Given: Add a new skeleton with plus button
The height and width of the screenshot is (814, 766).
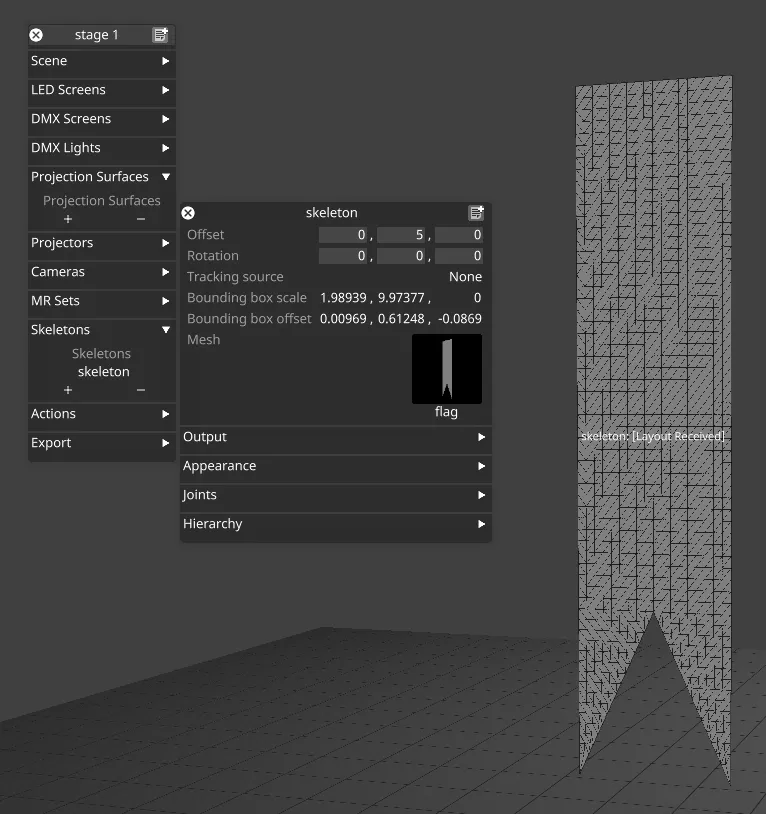Looking at the screenshot, I should pos(68,390).
